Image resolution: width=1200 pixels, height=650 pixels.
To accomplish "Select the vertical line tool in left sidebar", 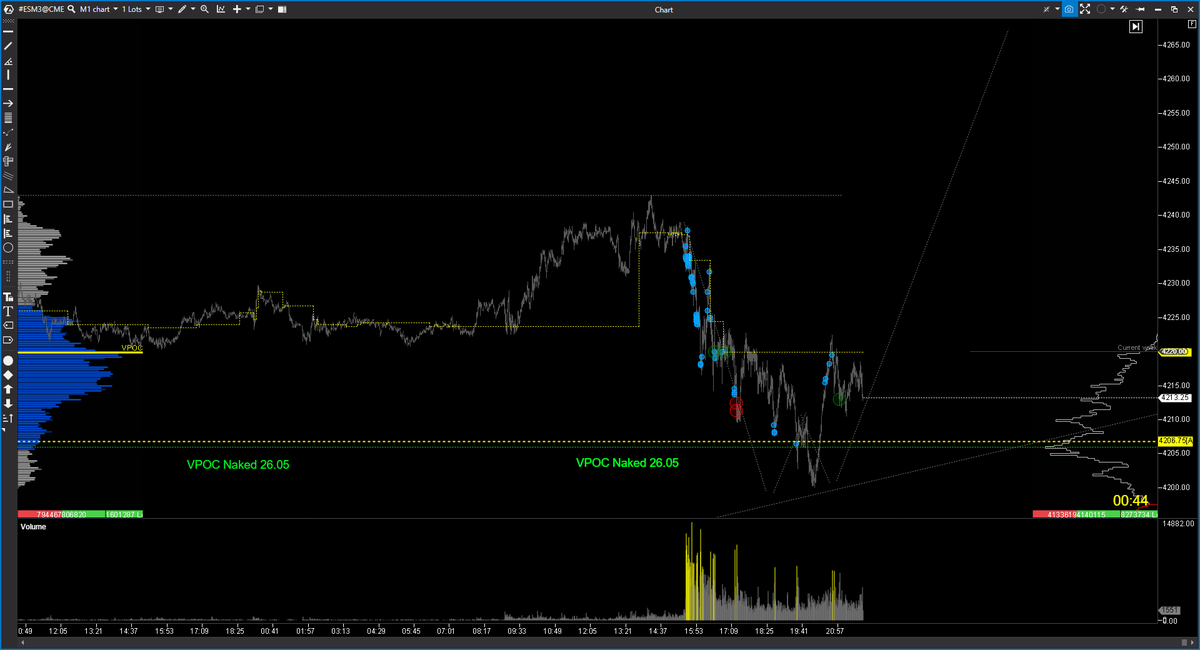I will (x=8, y=75).
